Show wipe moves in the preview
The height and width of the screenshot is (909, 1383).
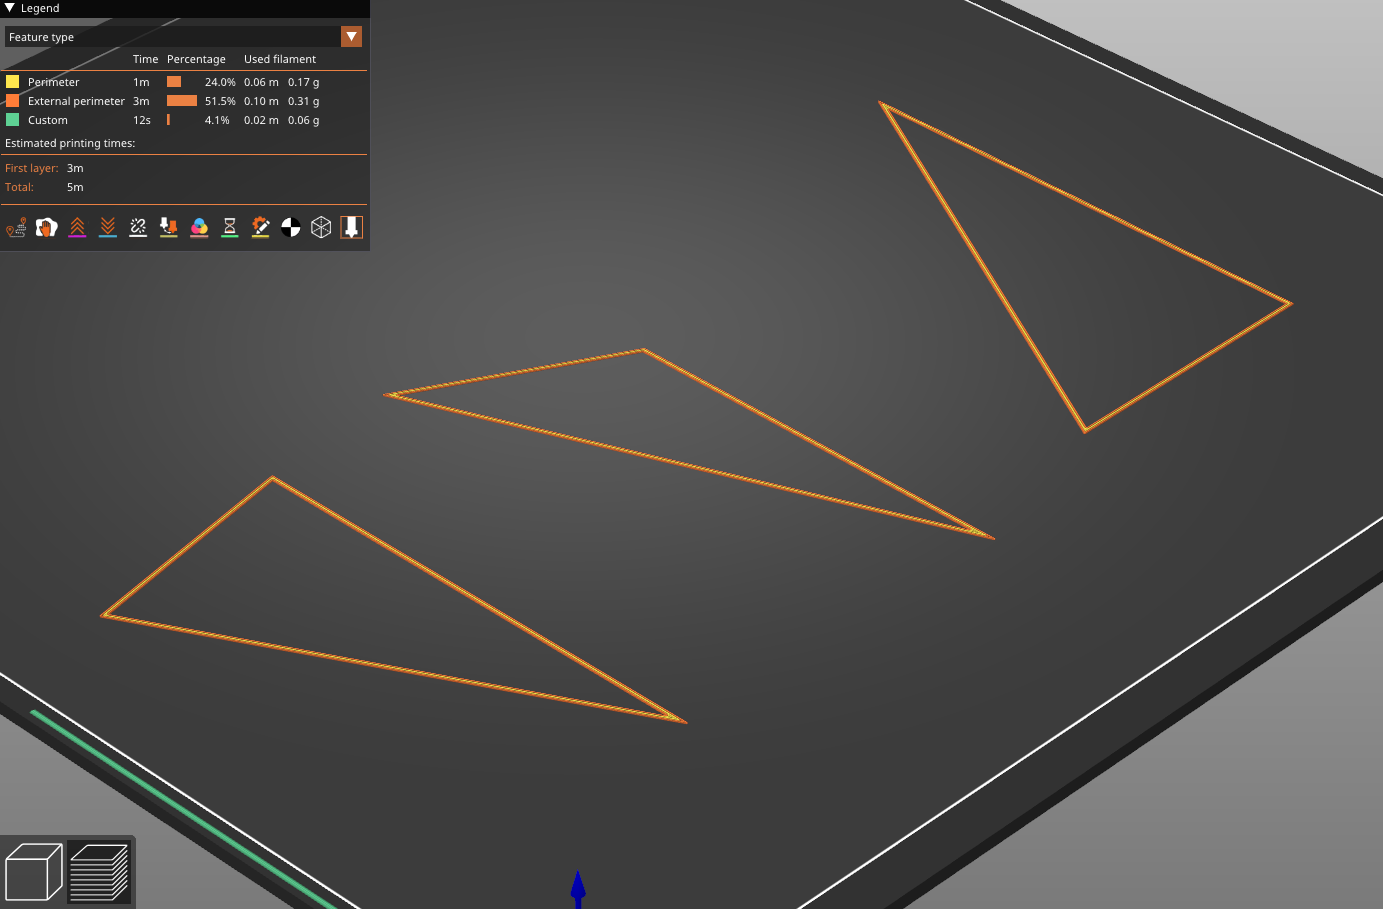click(46, 227)
